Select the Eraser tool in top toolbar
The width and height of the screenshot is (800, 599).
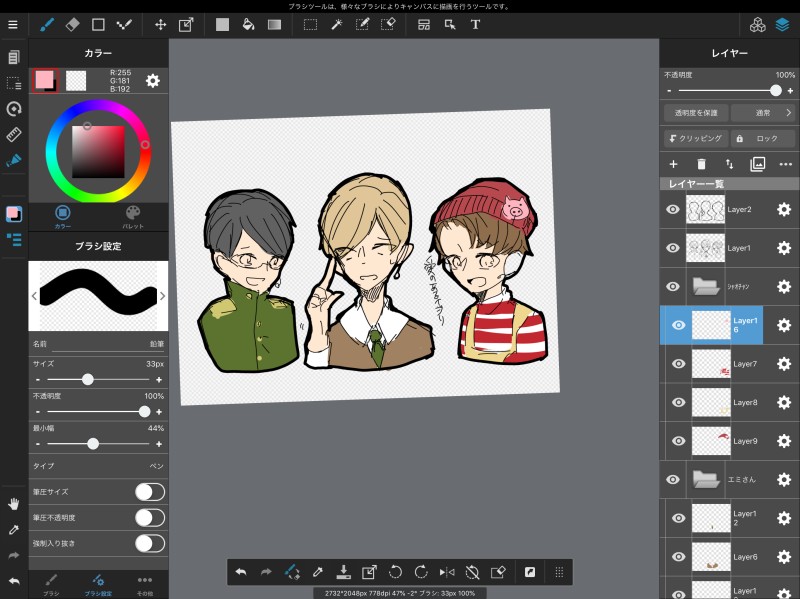72,24
